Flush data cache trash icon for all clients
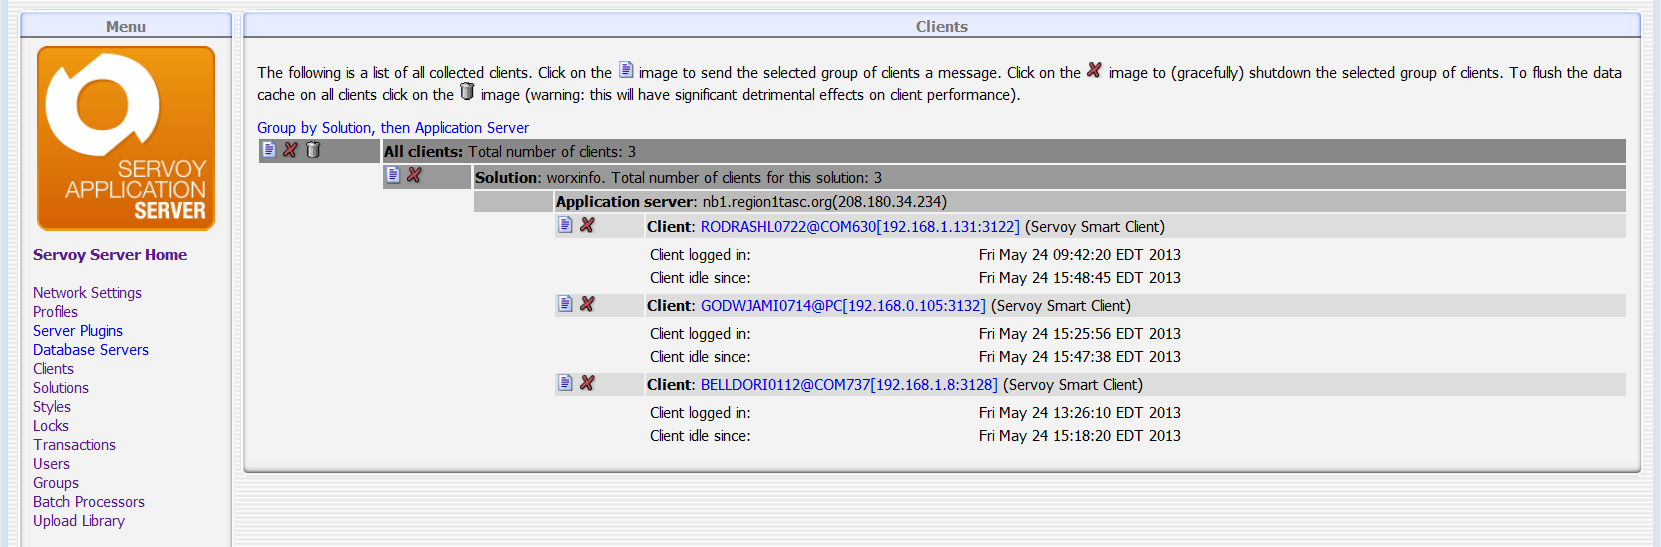The image size is (1661, 547). tap(313, 150)
